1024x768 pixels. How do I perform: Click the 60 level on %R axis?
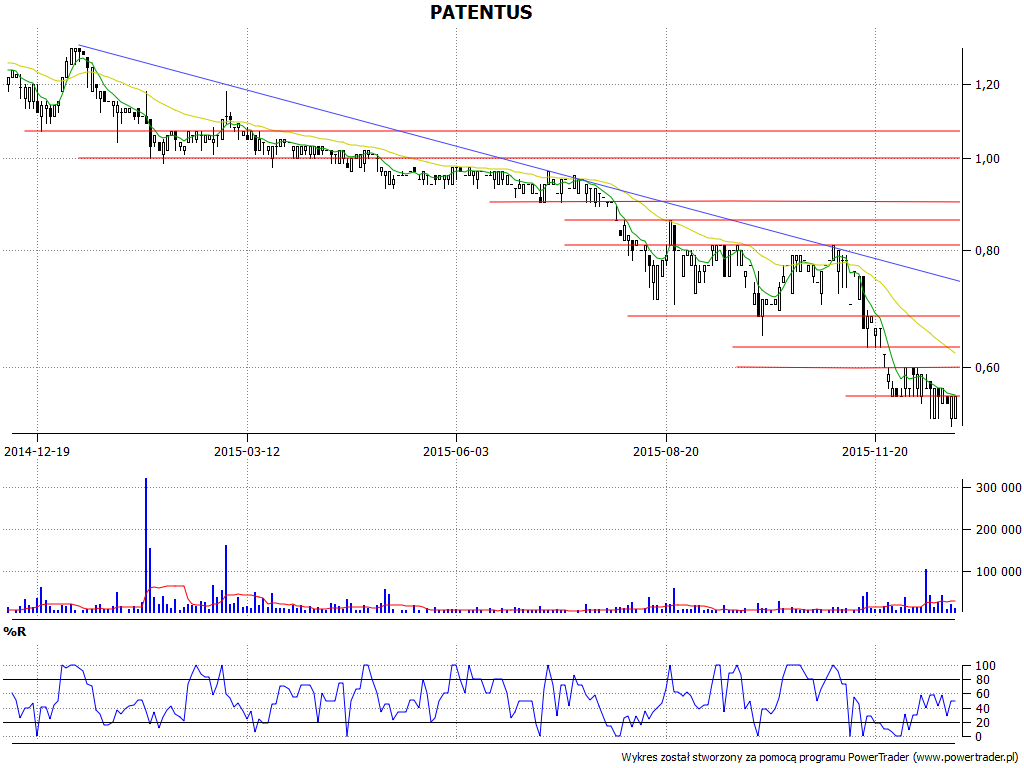(985, 694)
